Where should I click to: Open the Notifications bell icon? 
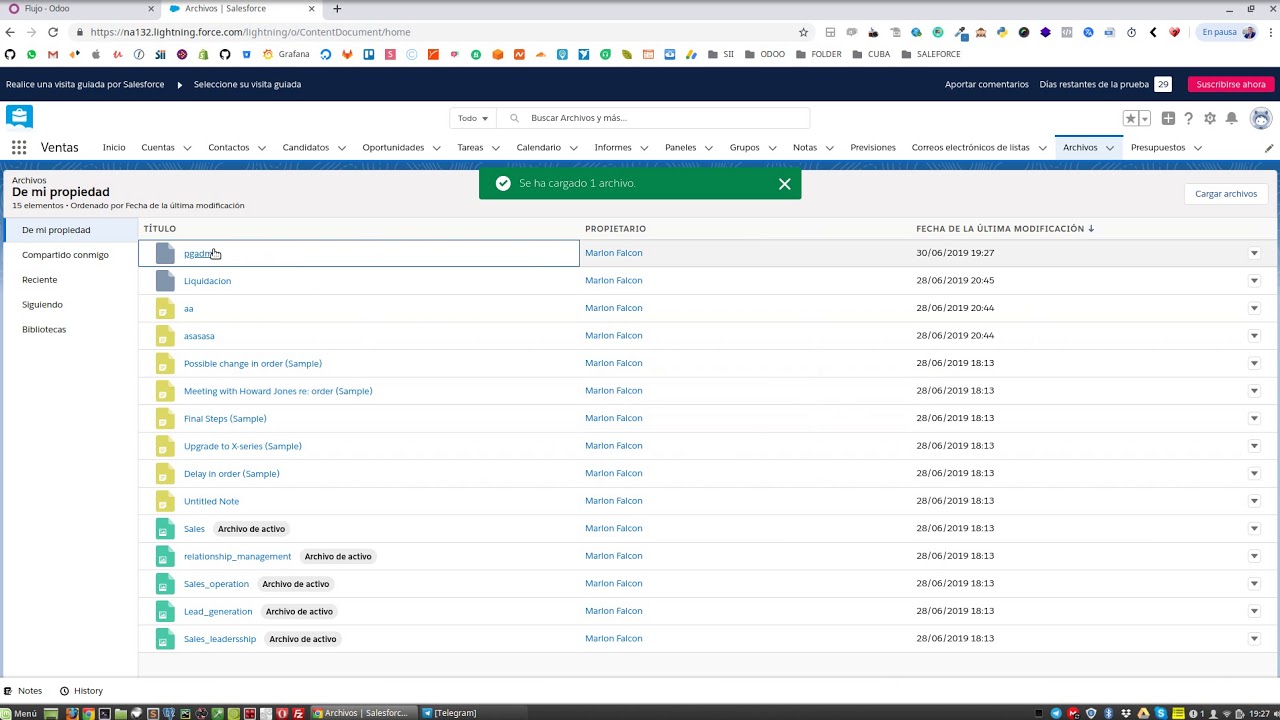1232,118
